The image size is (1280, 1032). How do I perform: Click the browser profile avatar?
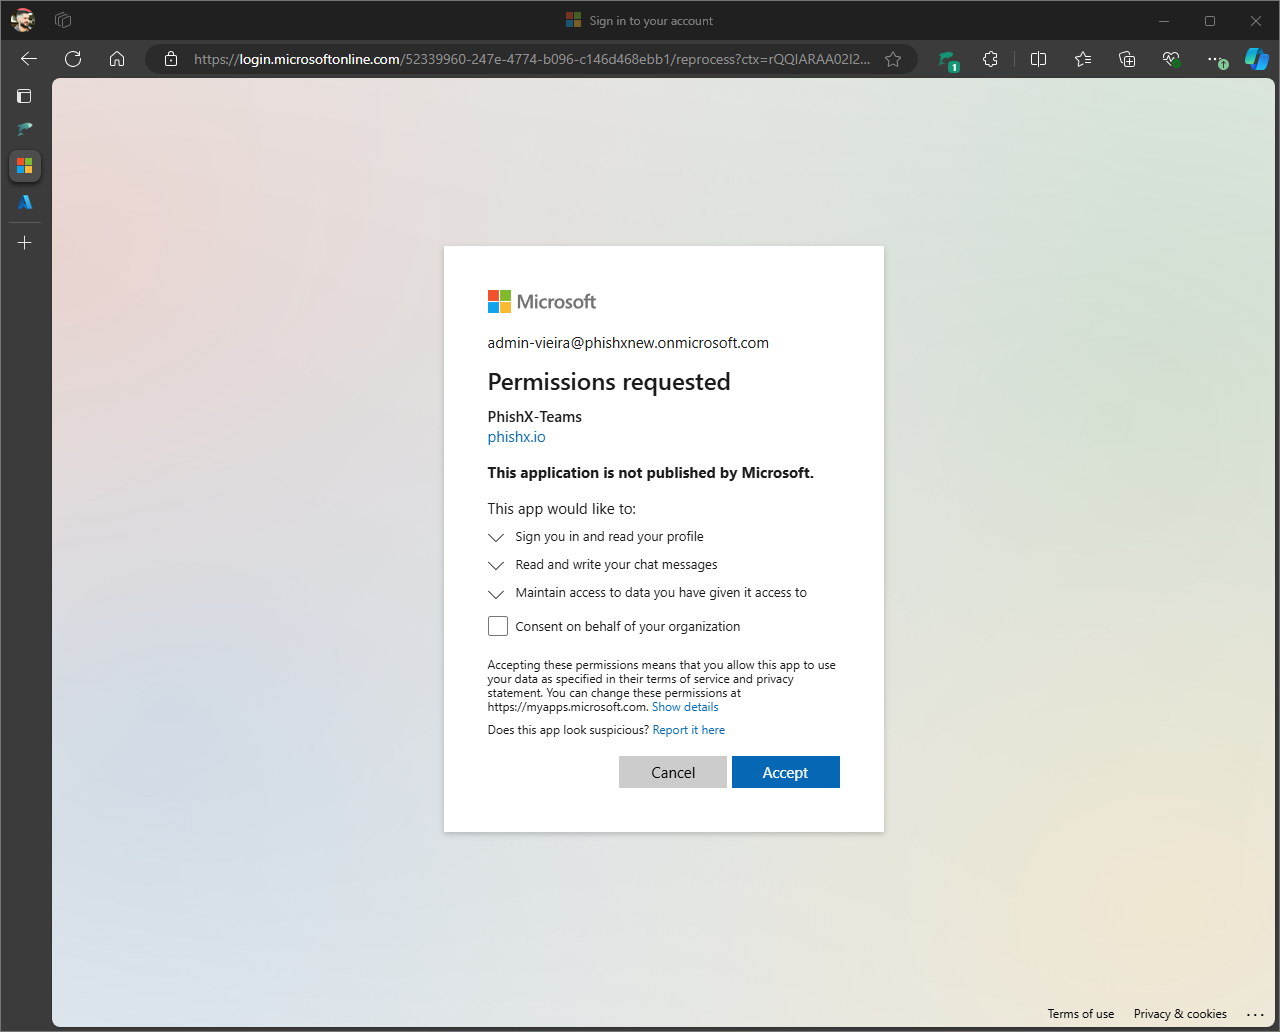(x=23, y=20)
